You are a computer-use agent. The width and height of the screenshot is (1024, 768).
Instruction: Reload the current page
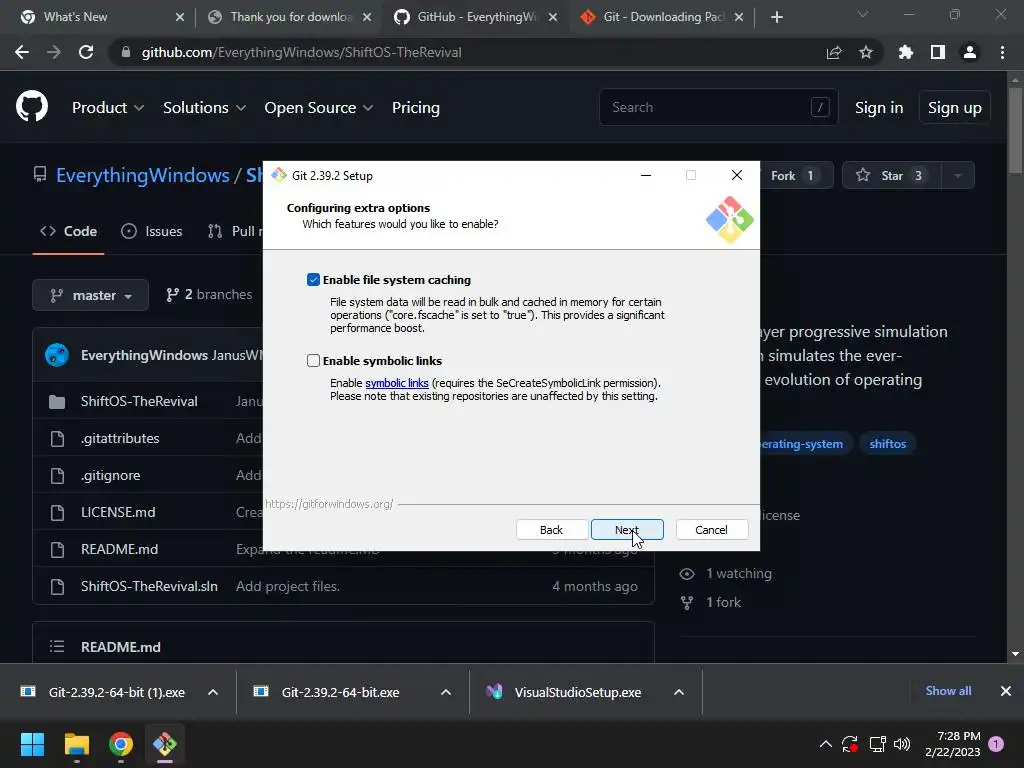coord(86,52)
